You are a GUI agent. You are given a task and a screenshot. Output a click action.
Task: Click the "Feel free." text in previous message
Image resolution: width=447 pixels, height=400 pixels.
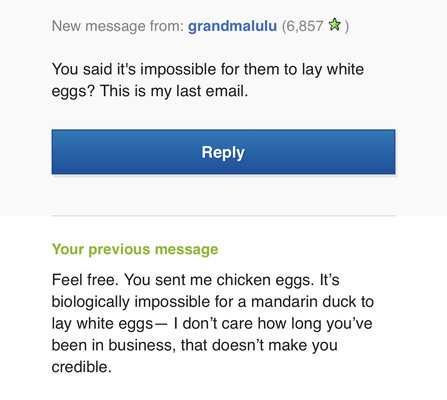click(x=85, y=279)
